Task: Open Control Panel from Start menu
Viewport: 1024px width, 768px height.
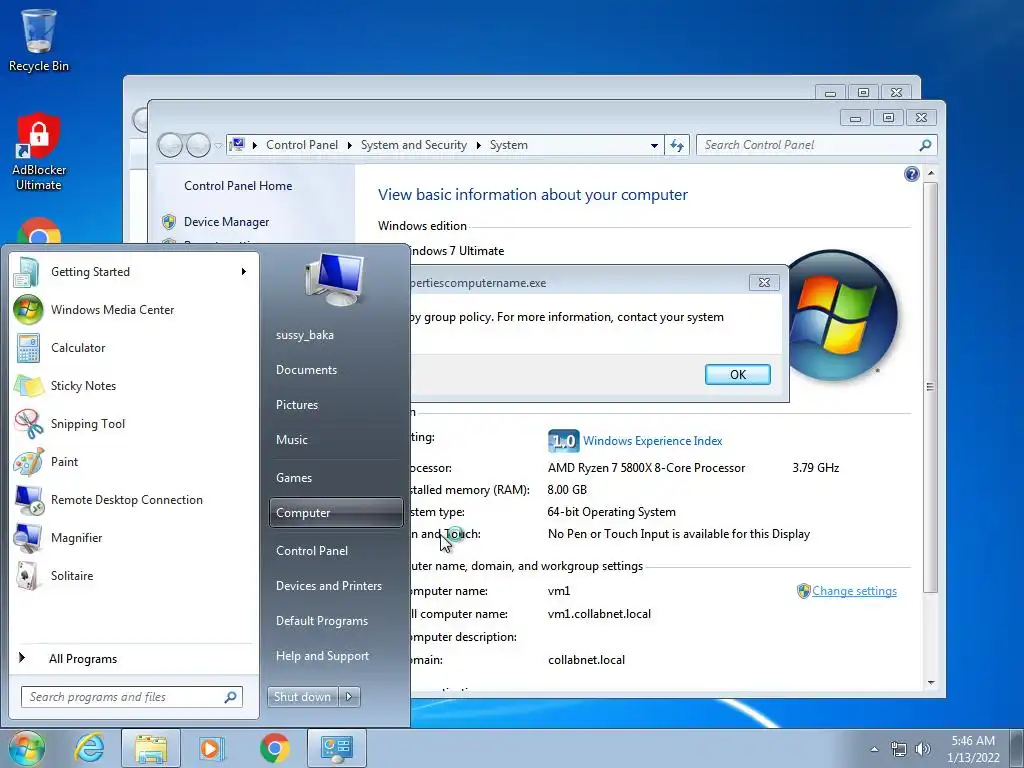Action: [x=312, y=551]
